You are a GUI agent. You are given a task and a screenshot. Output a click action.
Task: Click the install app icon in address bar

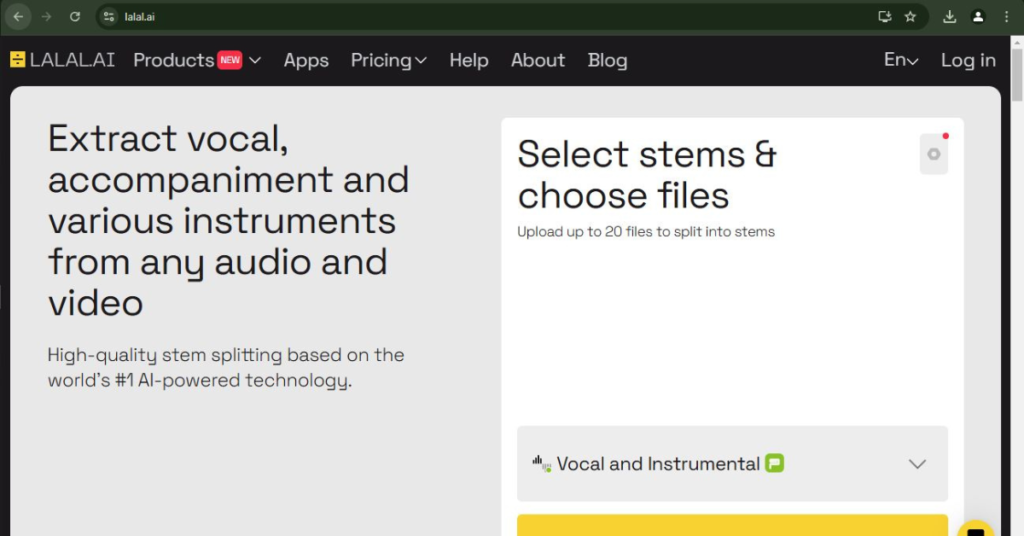coord(884,17)
